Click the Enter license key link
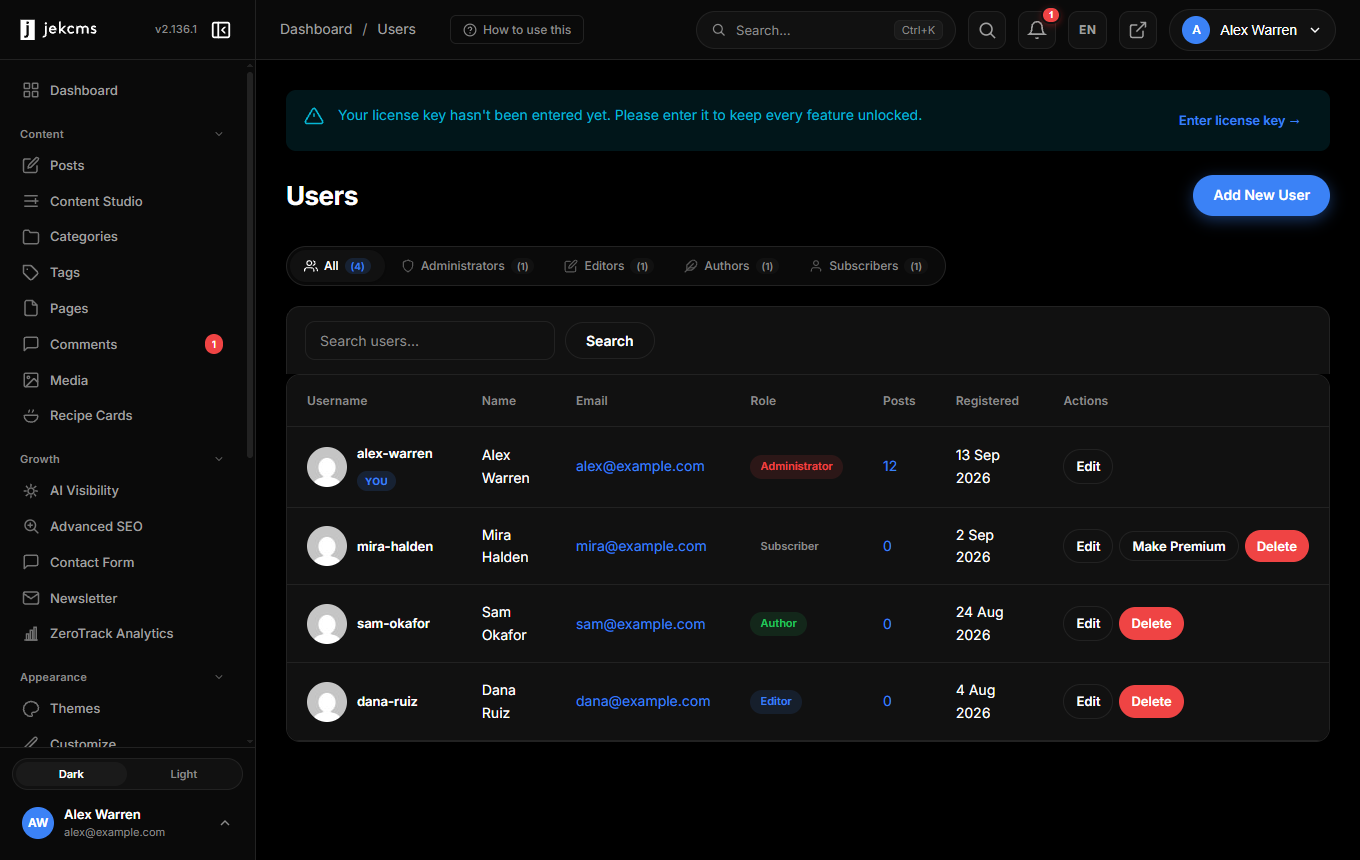Screen dimensions: 1360x860 click(1240, 121)
